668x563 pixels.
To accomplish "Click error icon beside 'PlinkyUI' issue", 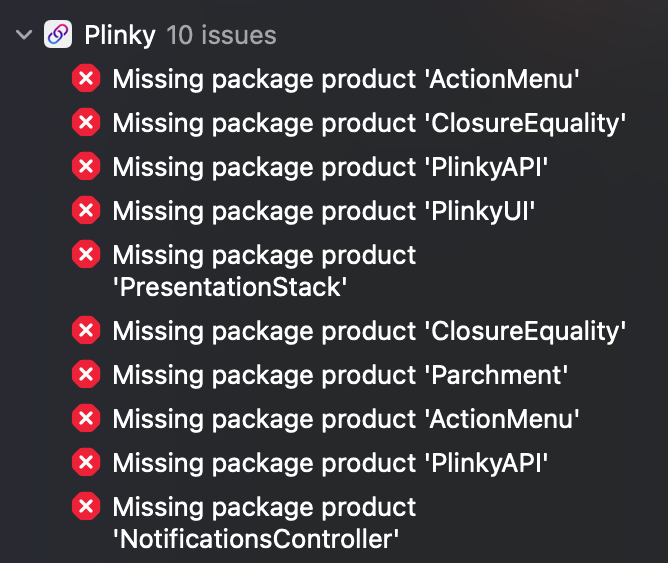I will click(86, 210).
